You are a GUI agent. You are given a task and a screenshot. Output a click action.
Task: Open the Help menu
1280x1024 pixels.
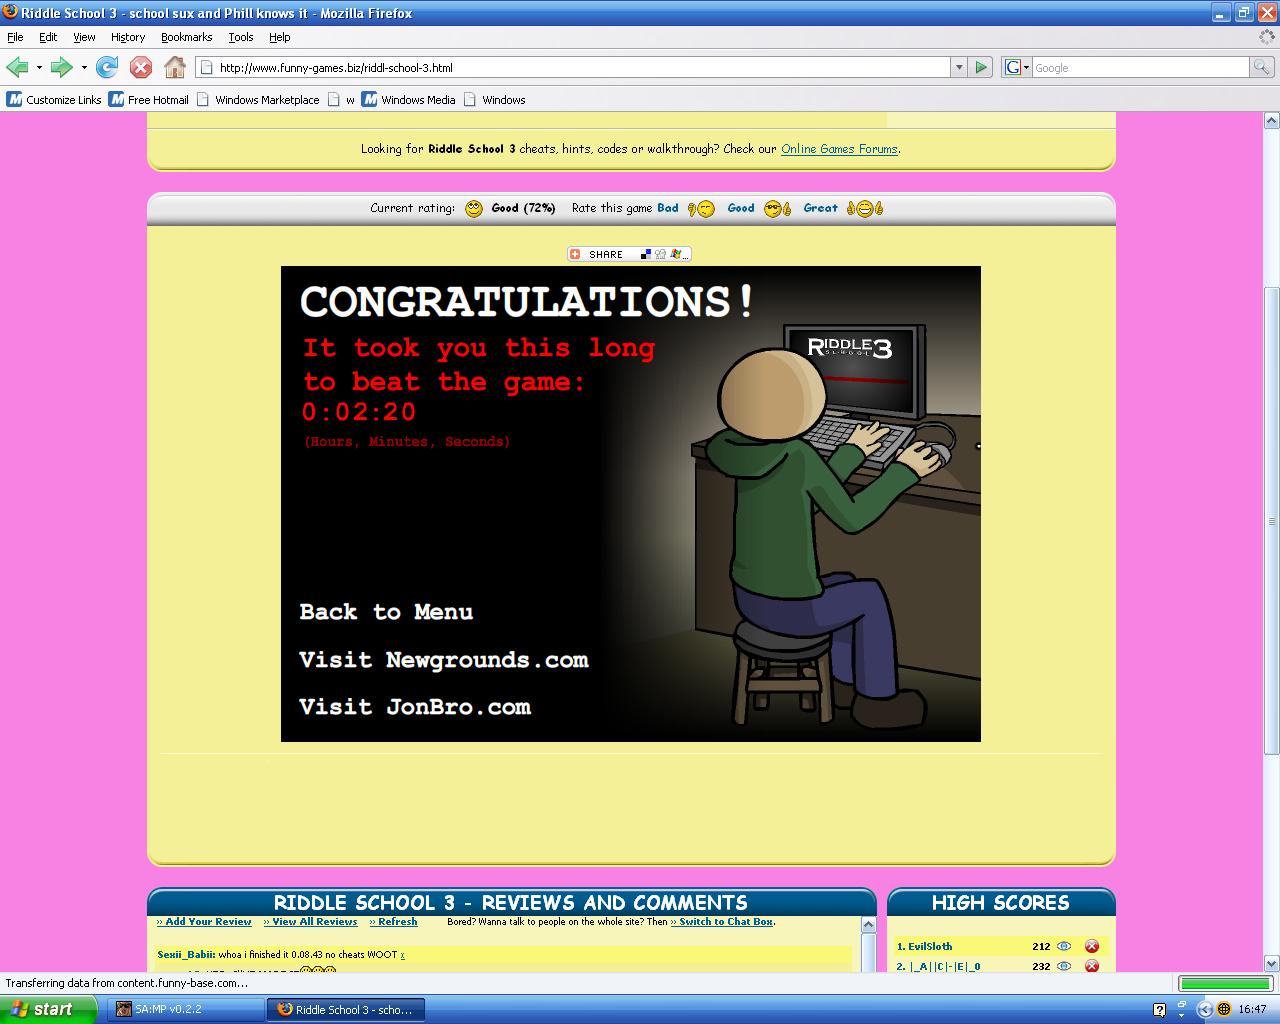[x=279, y=37]
